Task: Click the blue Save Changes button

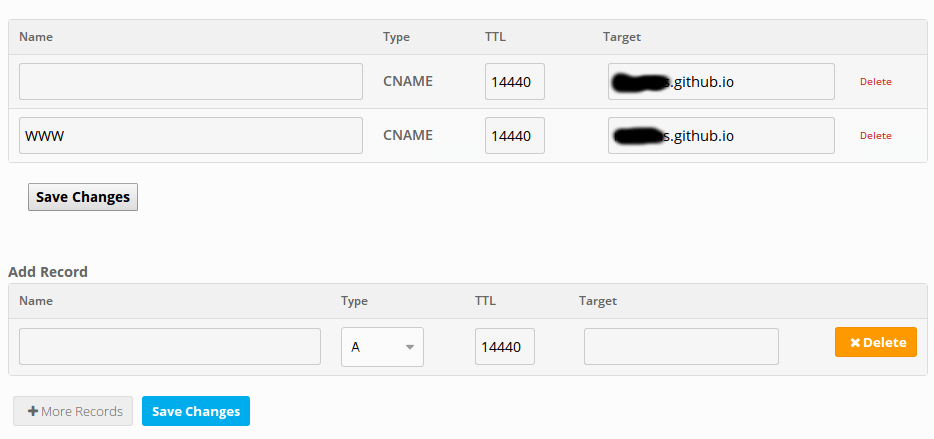Action: [196, 411]
